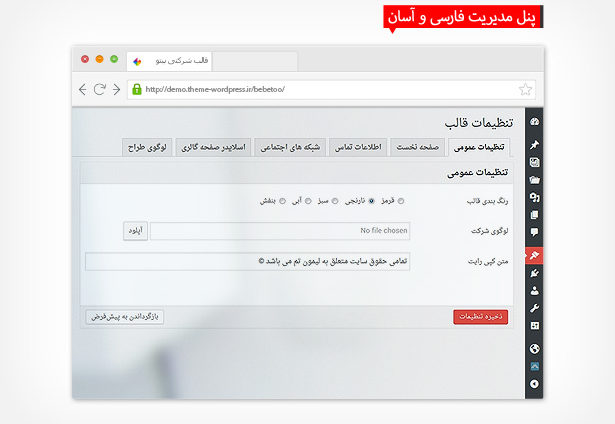The image size is (615, 424).
Task: Open Plugins via the plug sidebar icon
Action: tap(535, 272)
